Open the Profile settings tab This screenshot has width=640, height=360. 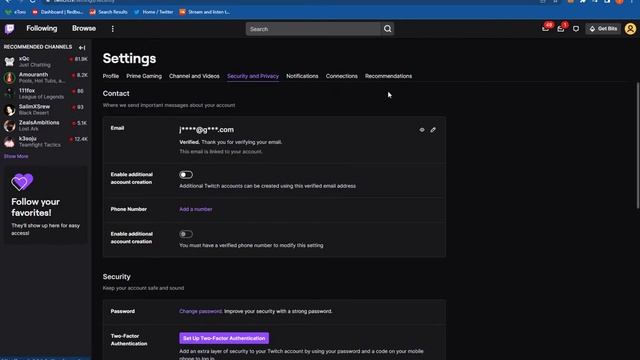pos(111,76)
